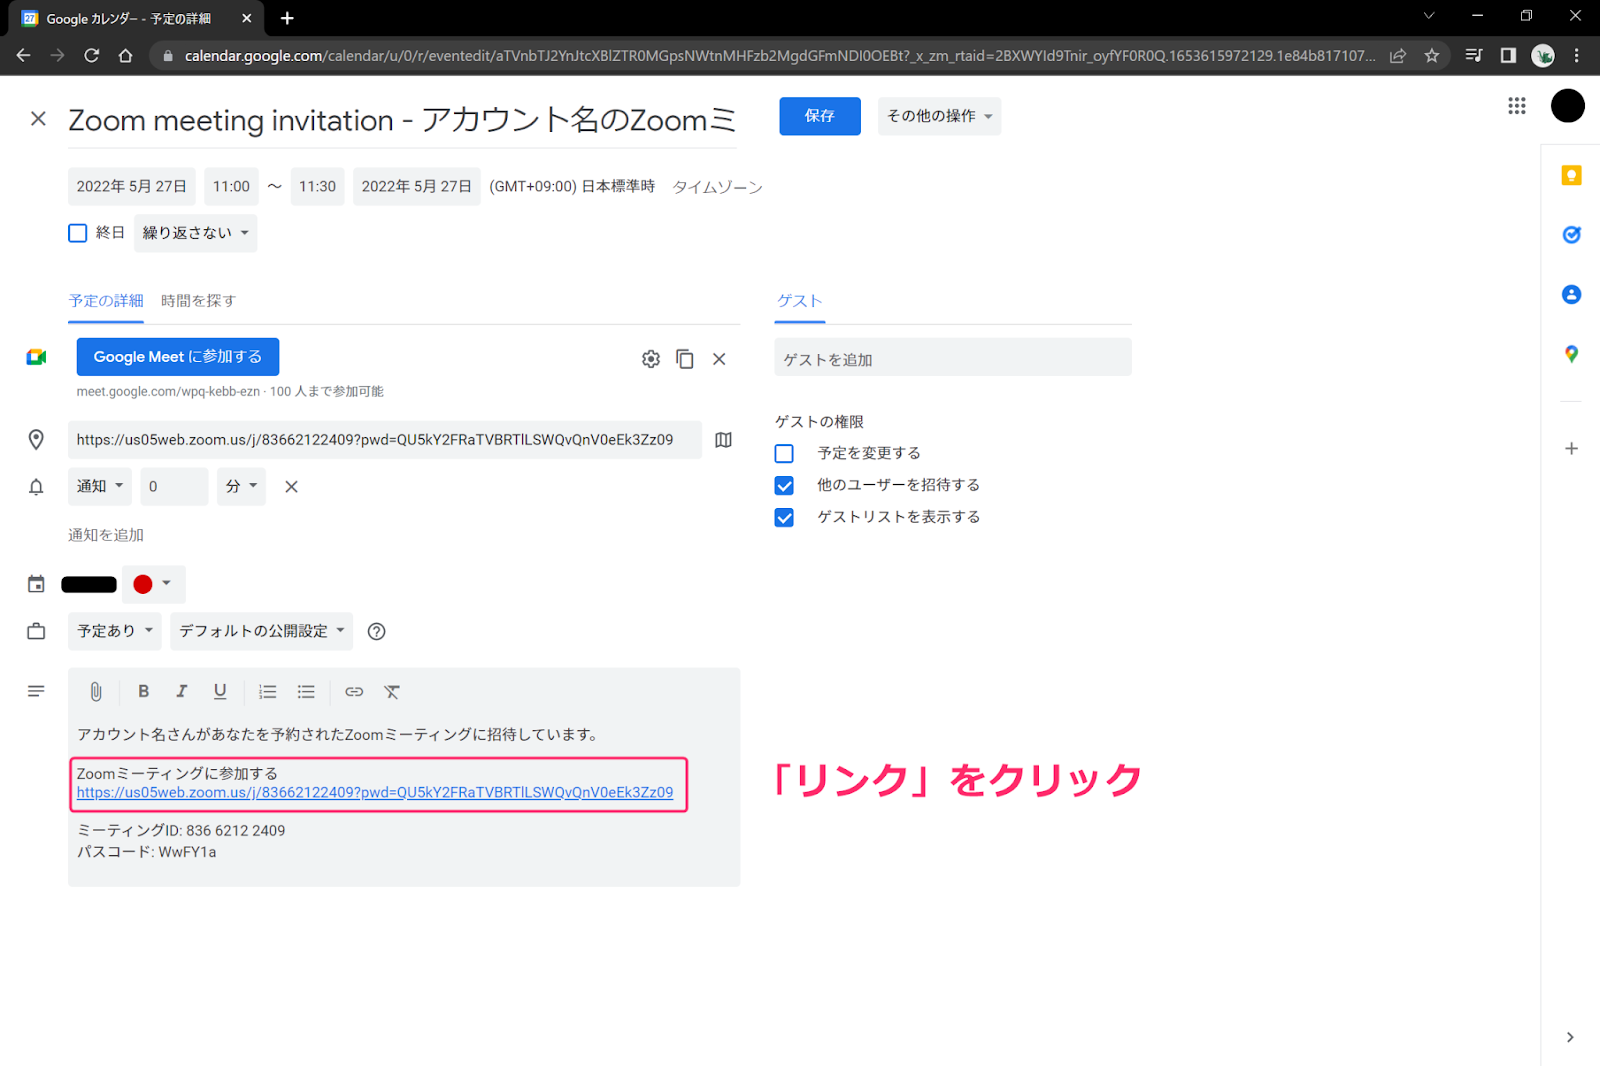Insert a numbered list in description
The image size is (1600, 1066).
267,691
